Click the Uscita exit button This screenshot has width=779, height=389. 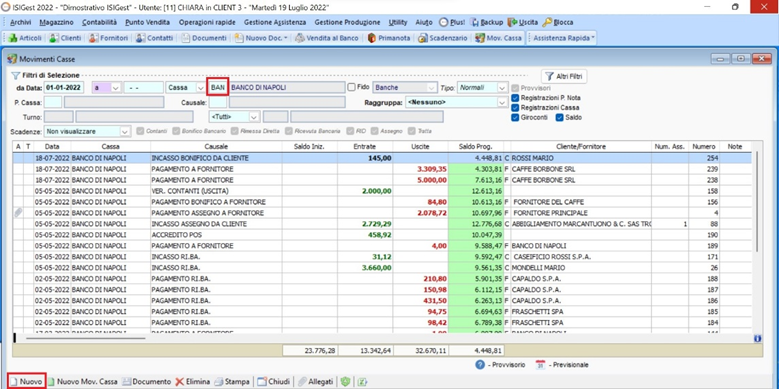523,22
